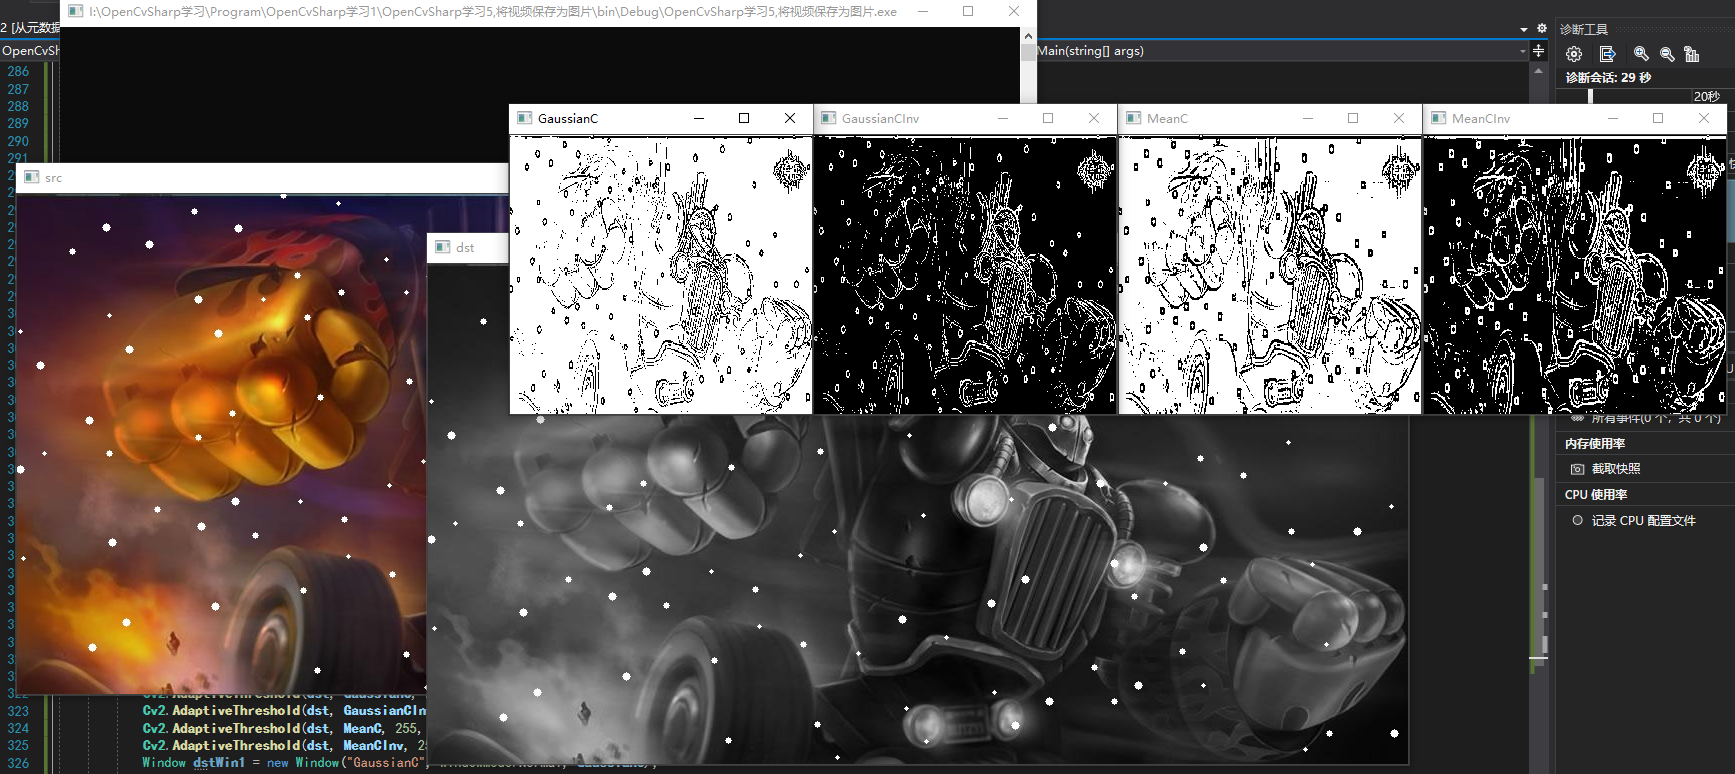Image resolution: width=1735 pixels, height=774 pixels.
Task: Click the CPU 使用率 section header
Action: coord(1596,494)
